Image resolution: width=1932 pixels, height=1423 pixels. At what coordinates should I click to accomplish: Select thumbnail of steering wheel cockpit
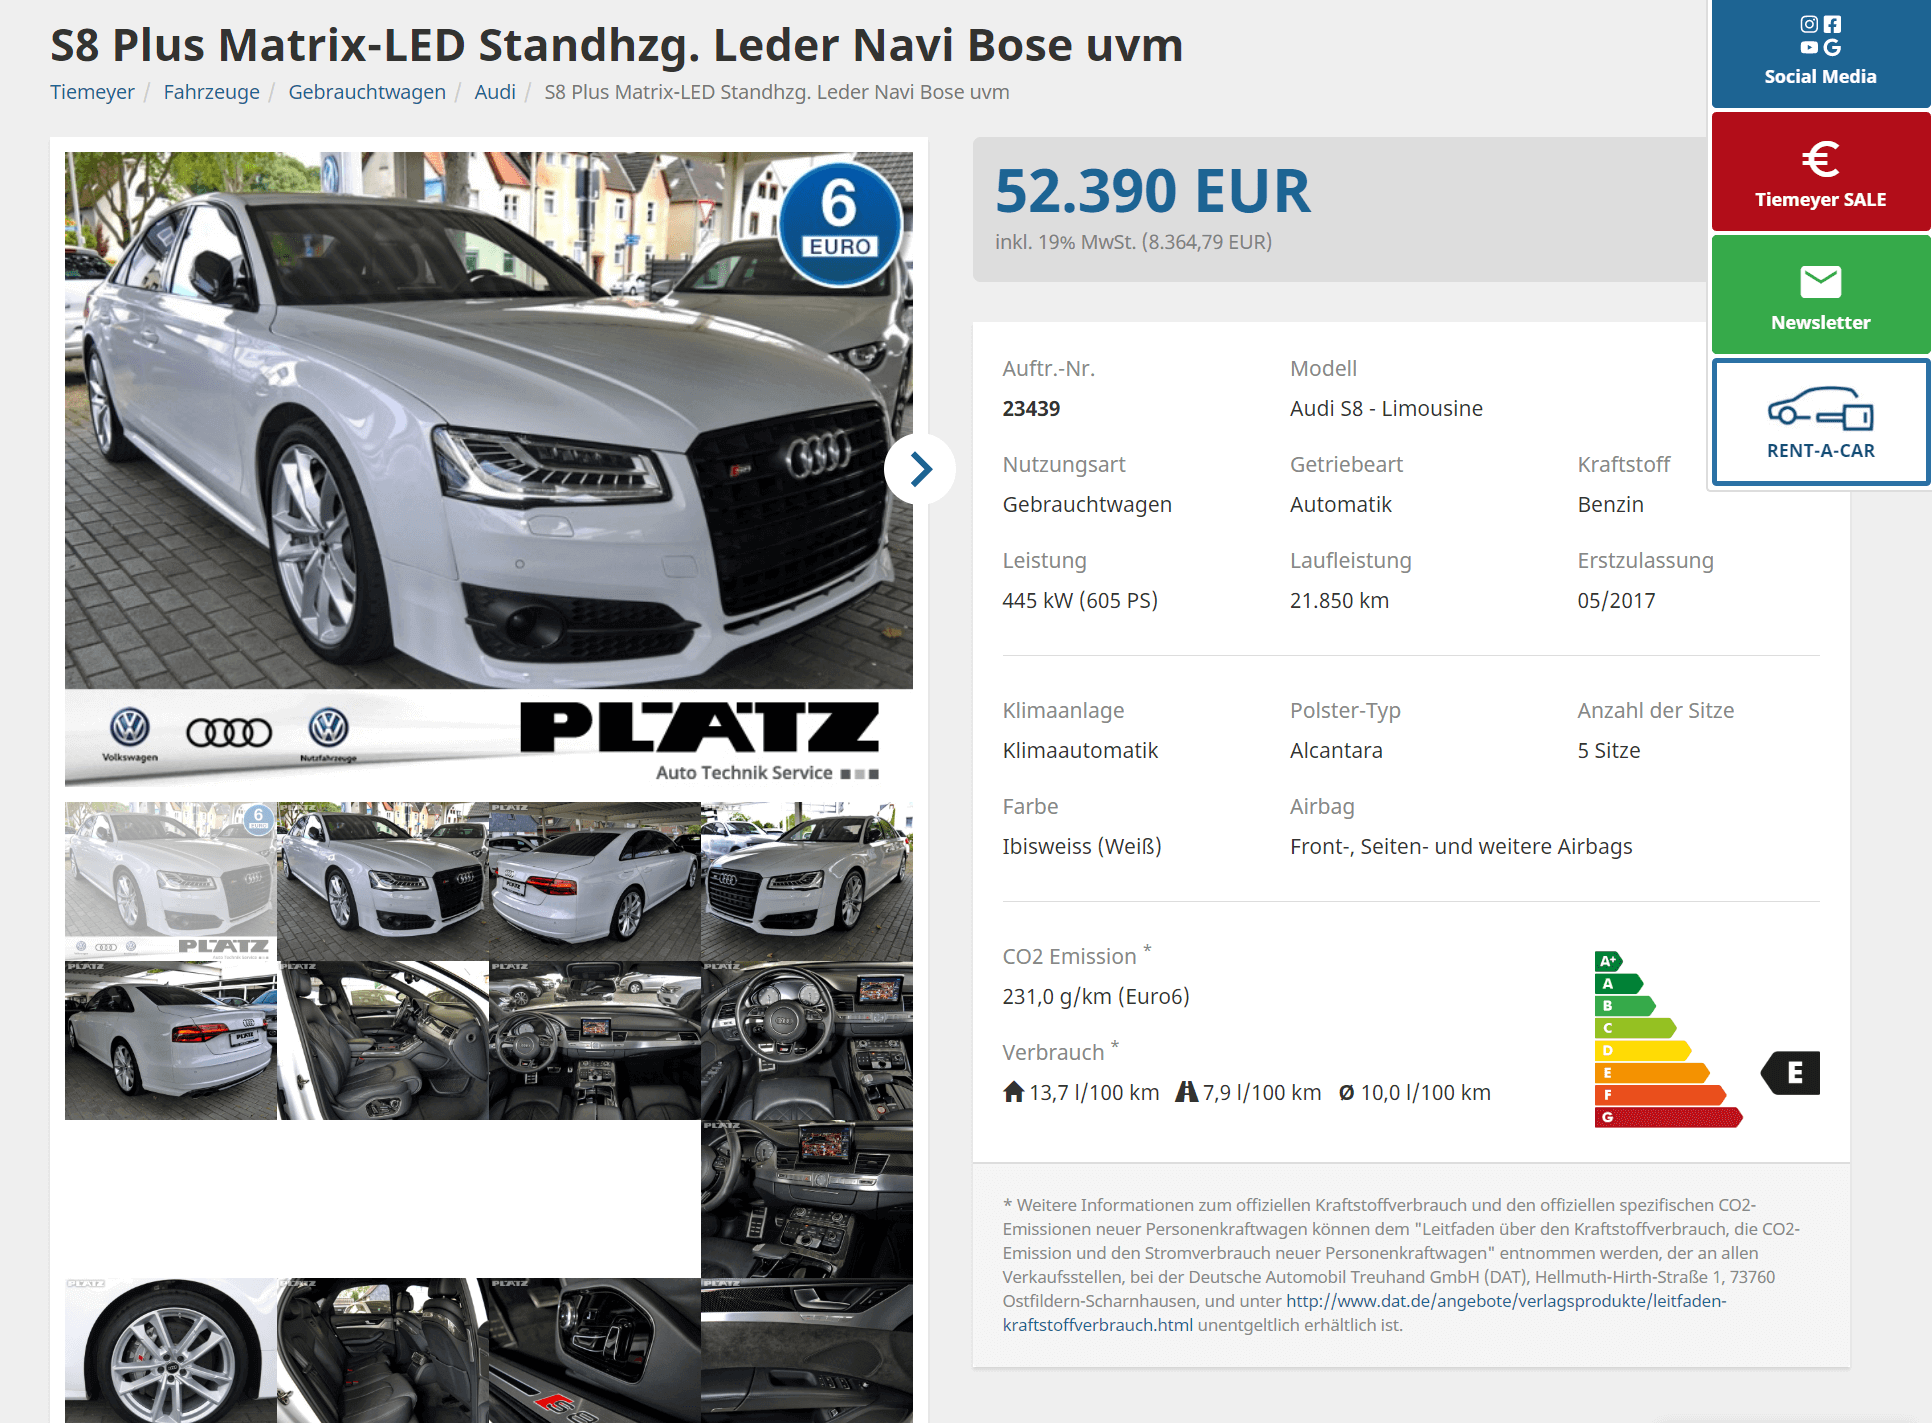807,1040
